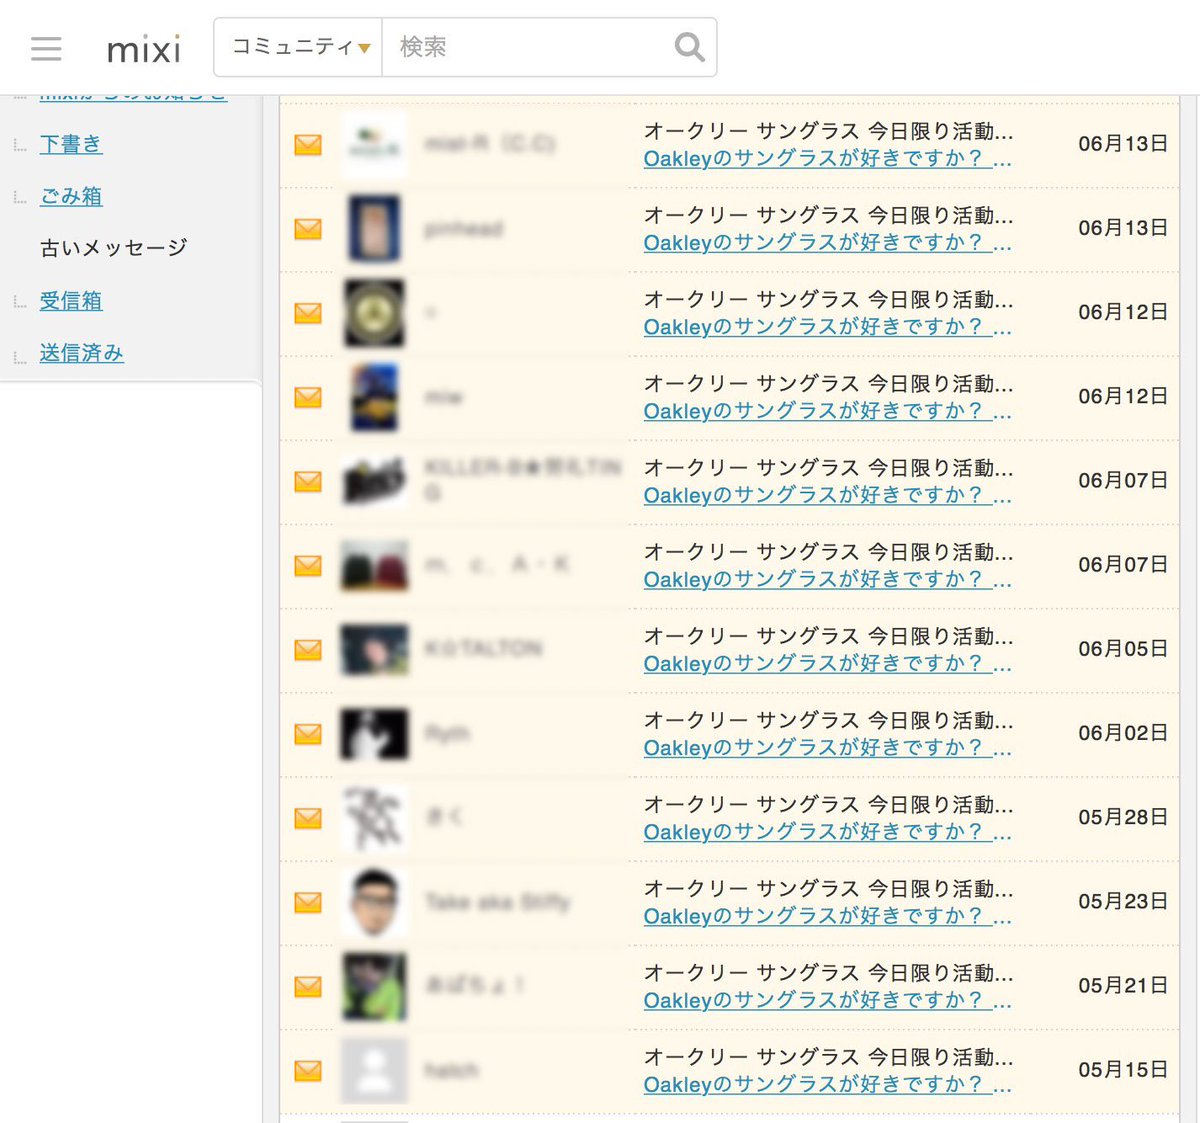1200x1123 pixels.
Task: Click envelope icon of first 06月12日 message
Action: point(308,313)
